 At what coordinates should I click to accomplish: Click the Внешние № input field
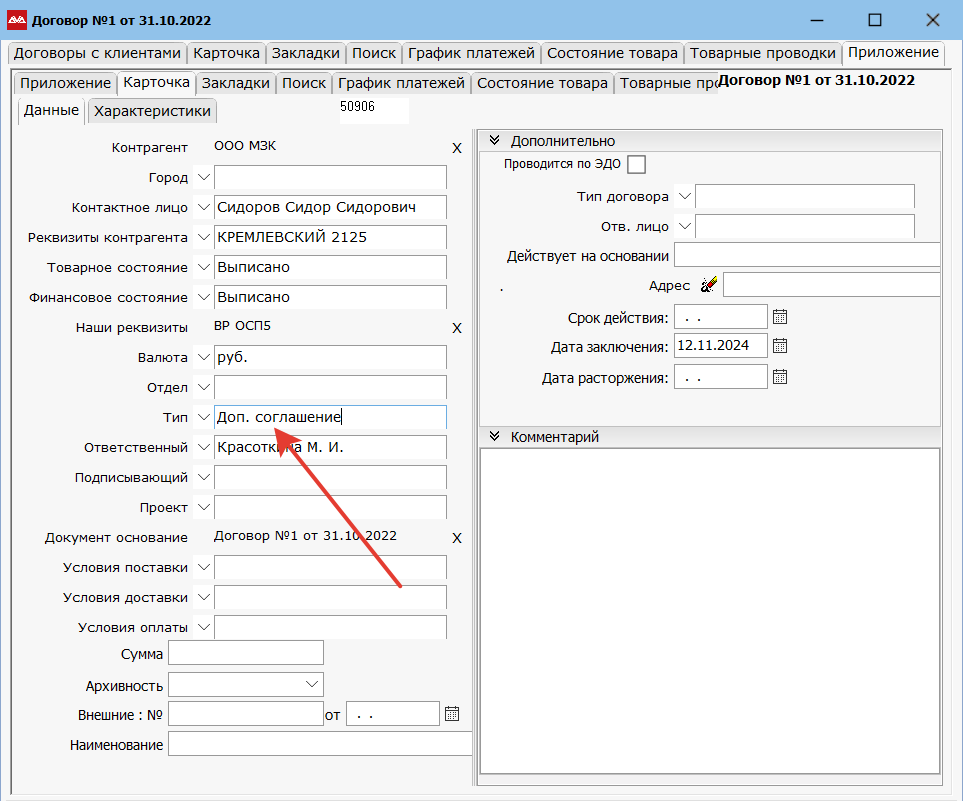(246, 714)
